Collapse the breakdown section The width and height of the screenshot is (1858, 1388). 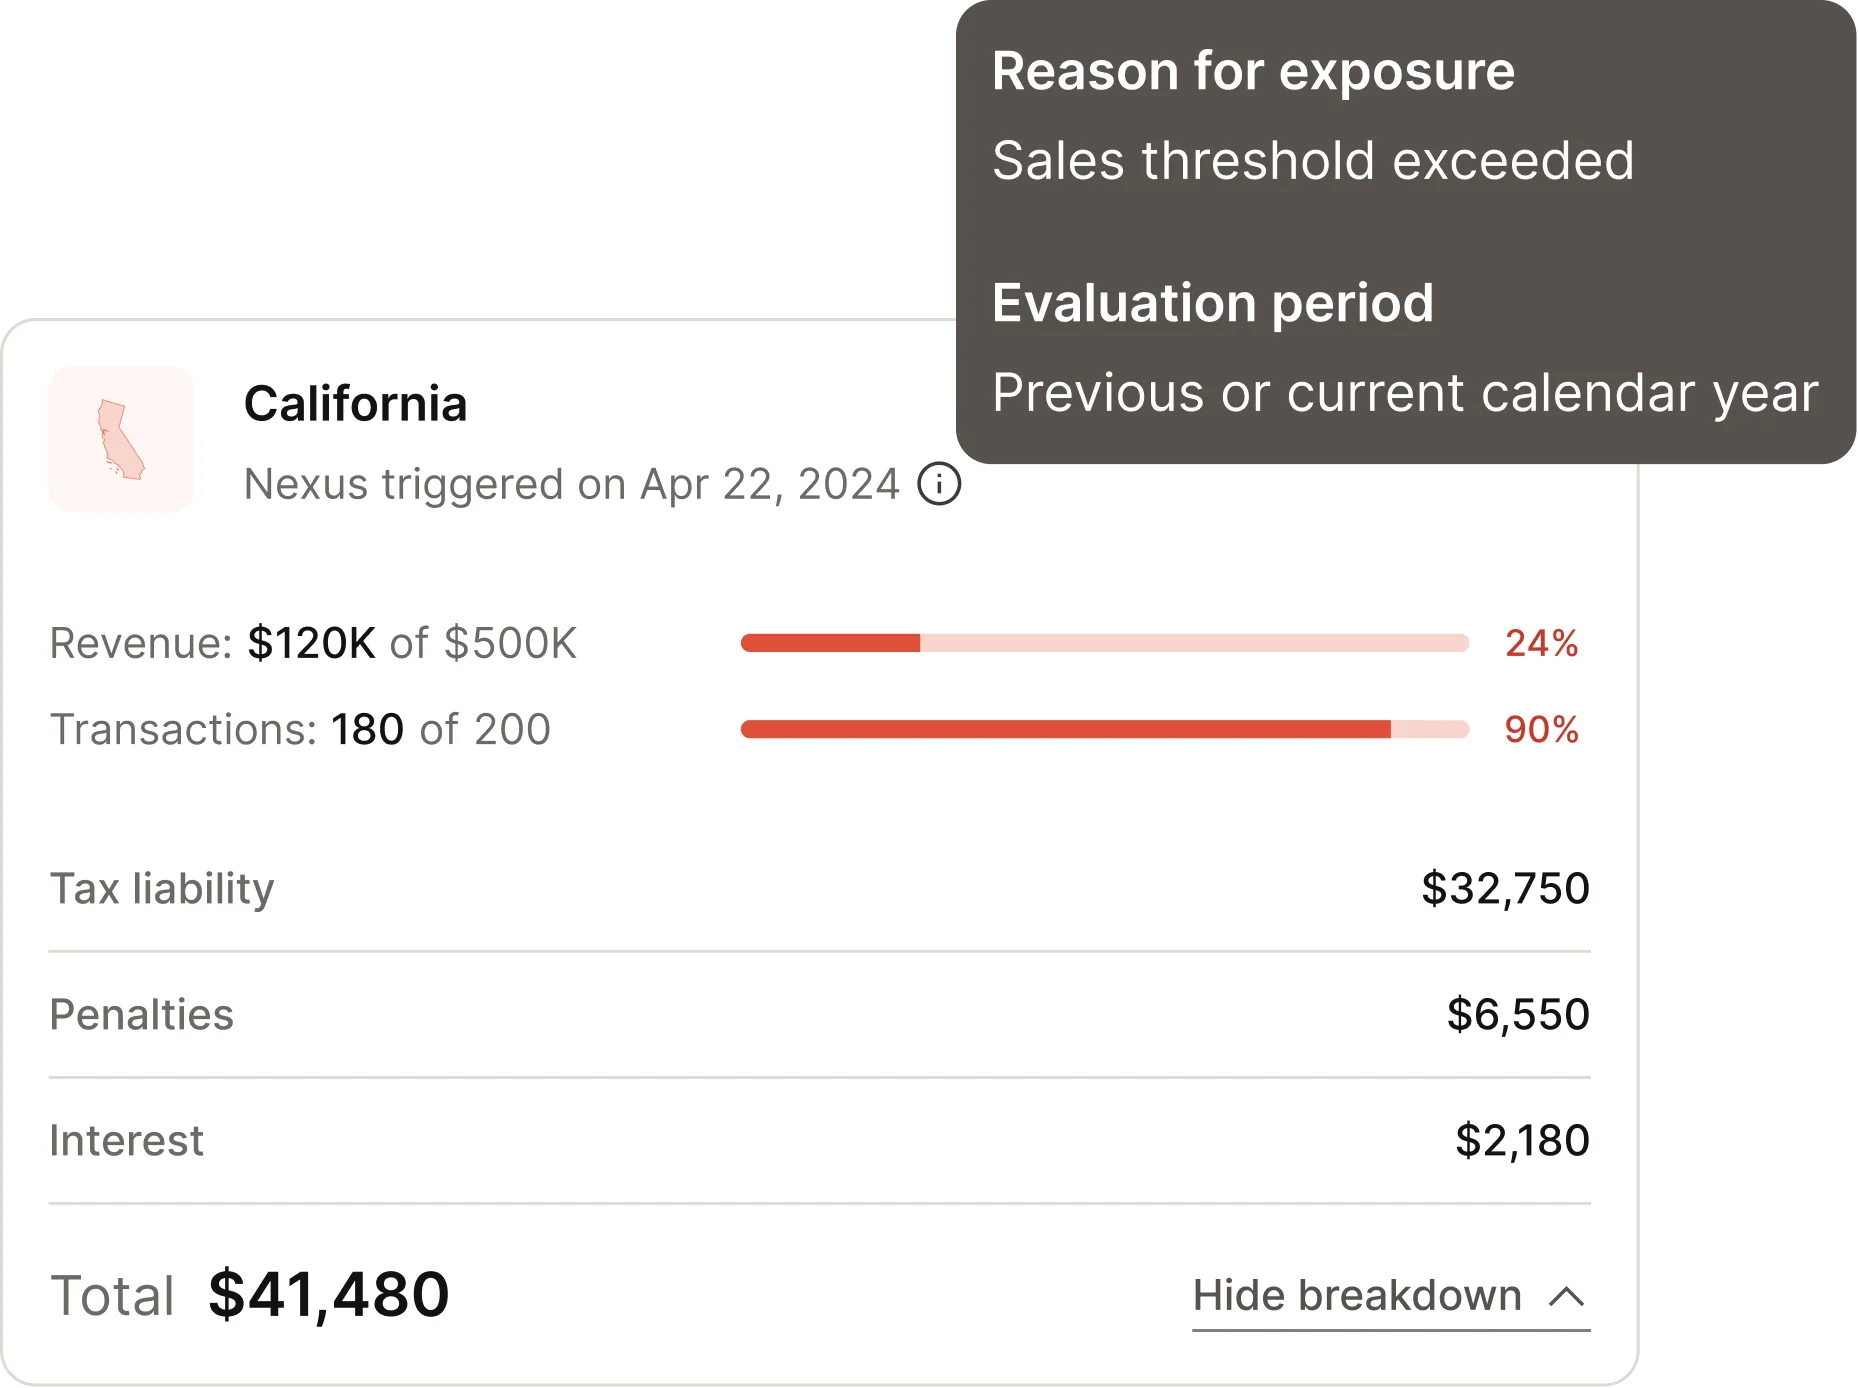pyautogui.click(x=1390, y=1295)
